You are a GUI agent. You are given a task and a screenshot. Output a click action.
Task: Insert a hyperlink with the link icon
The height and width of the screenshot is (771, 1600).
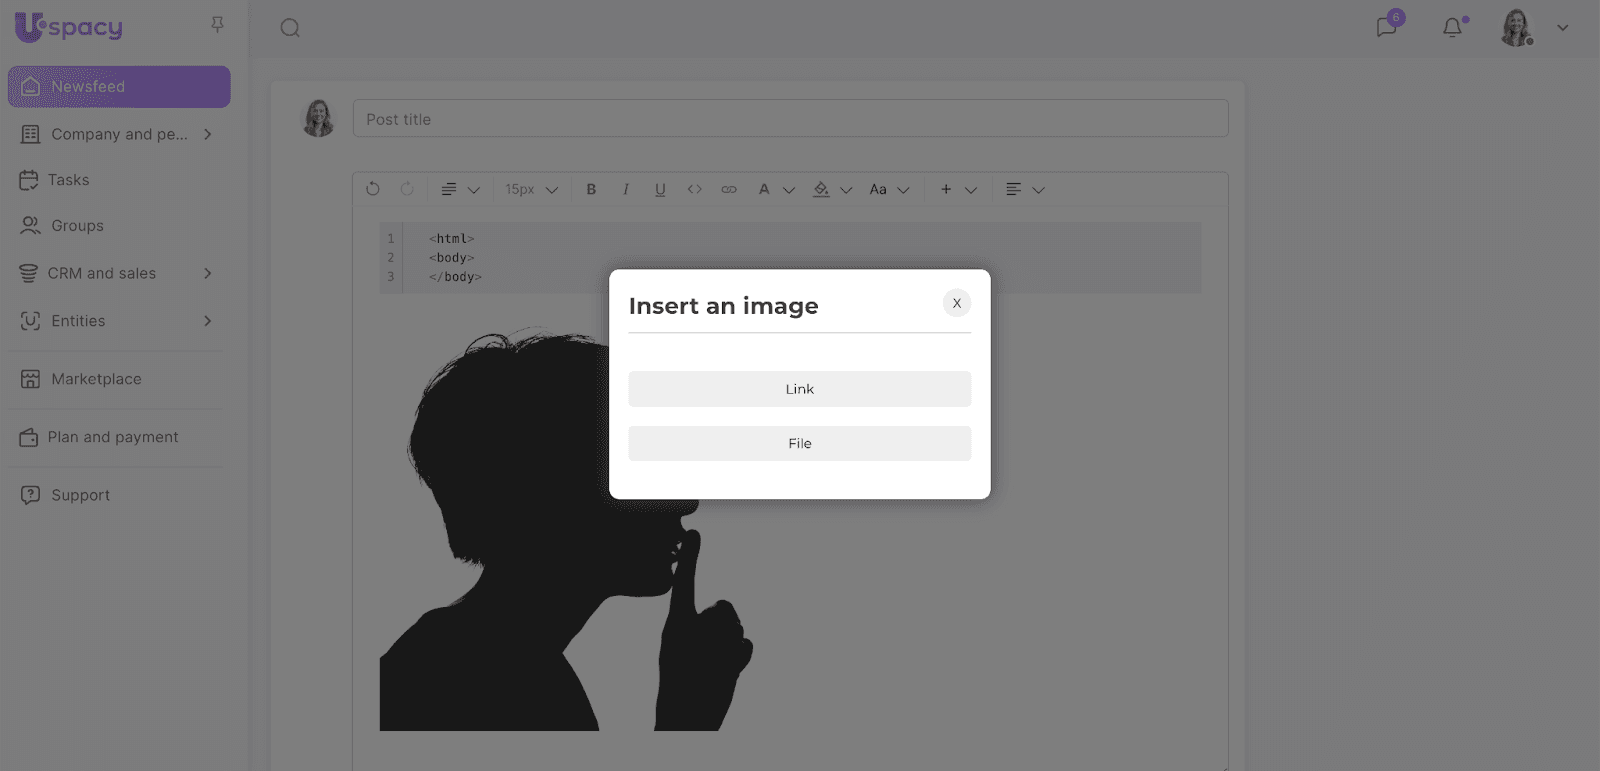click(x=729, y=189)
